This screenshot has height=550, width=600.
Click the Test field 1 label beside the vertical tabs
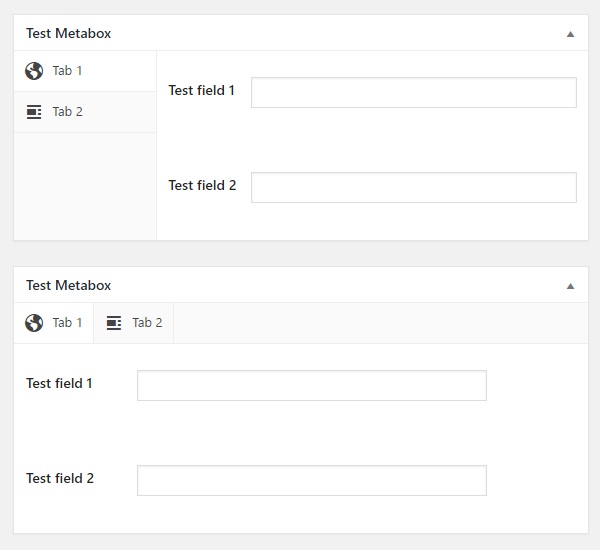[x=201, y=90]
